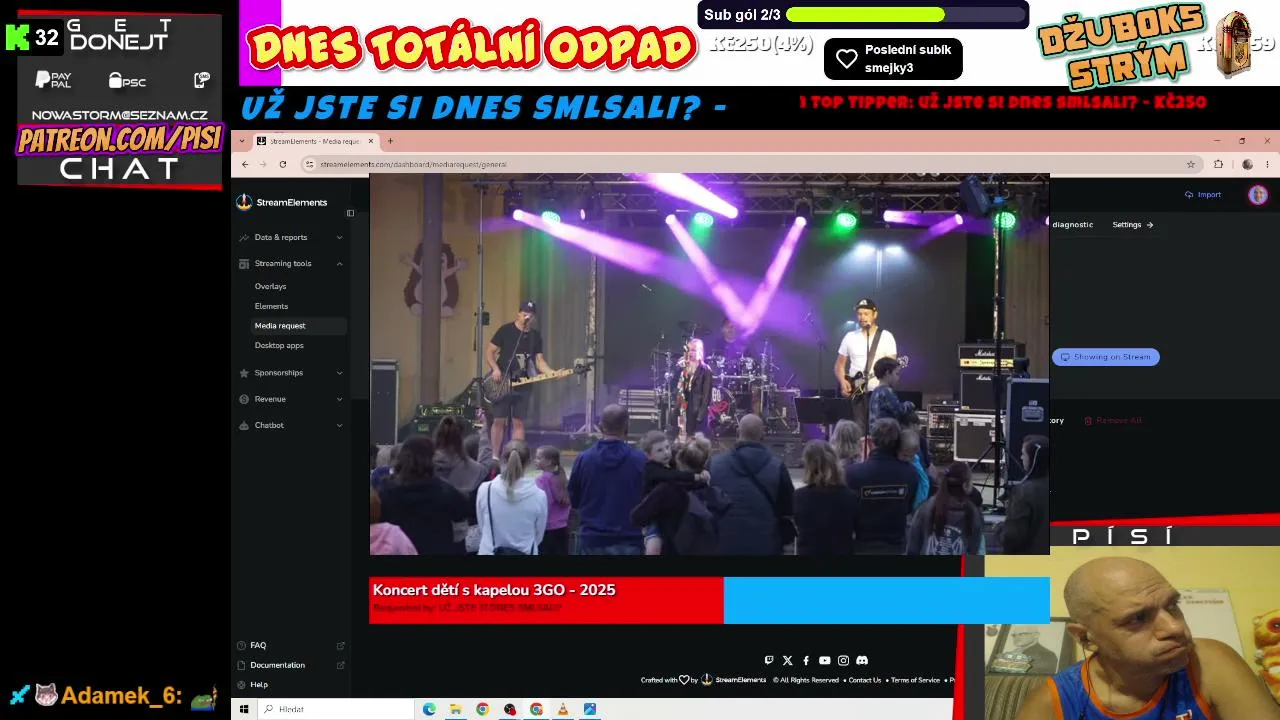Open the X (Twitter) icon in footer
The height and width of the screenshot is (720, 1280).
787,660
